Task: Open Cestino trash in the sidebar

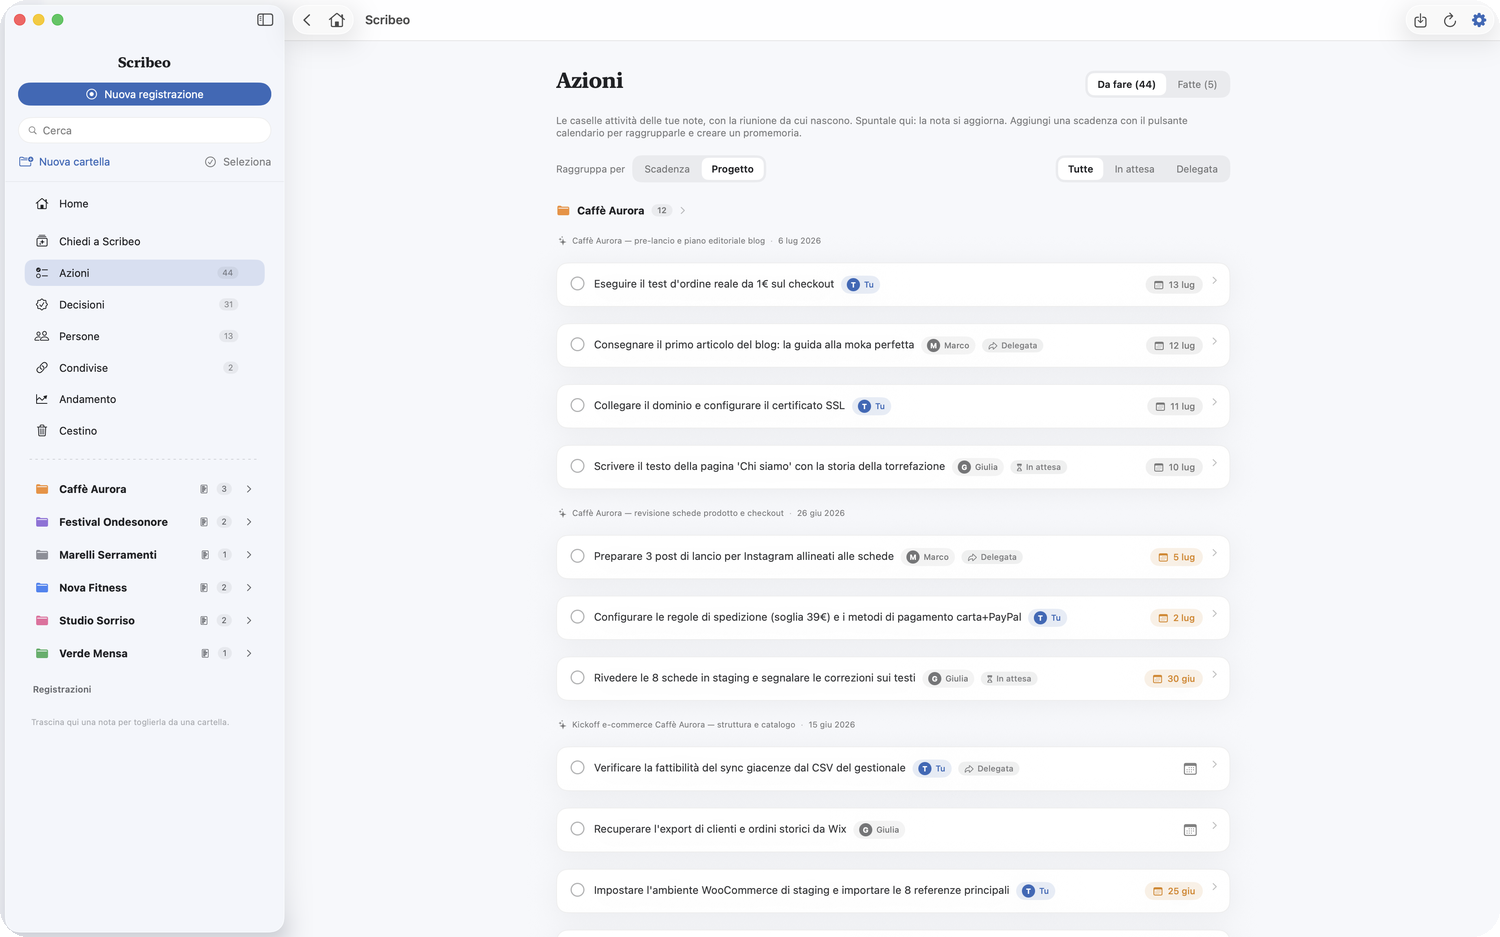Action: point(145,431)
